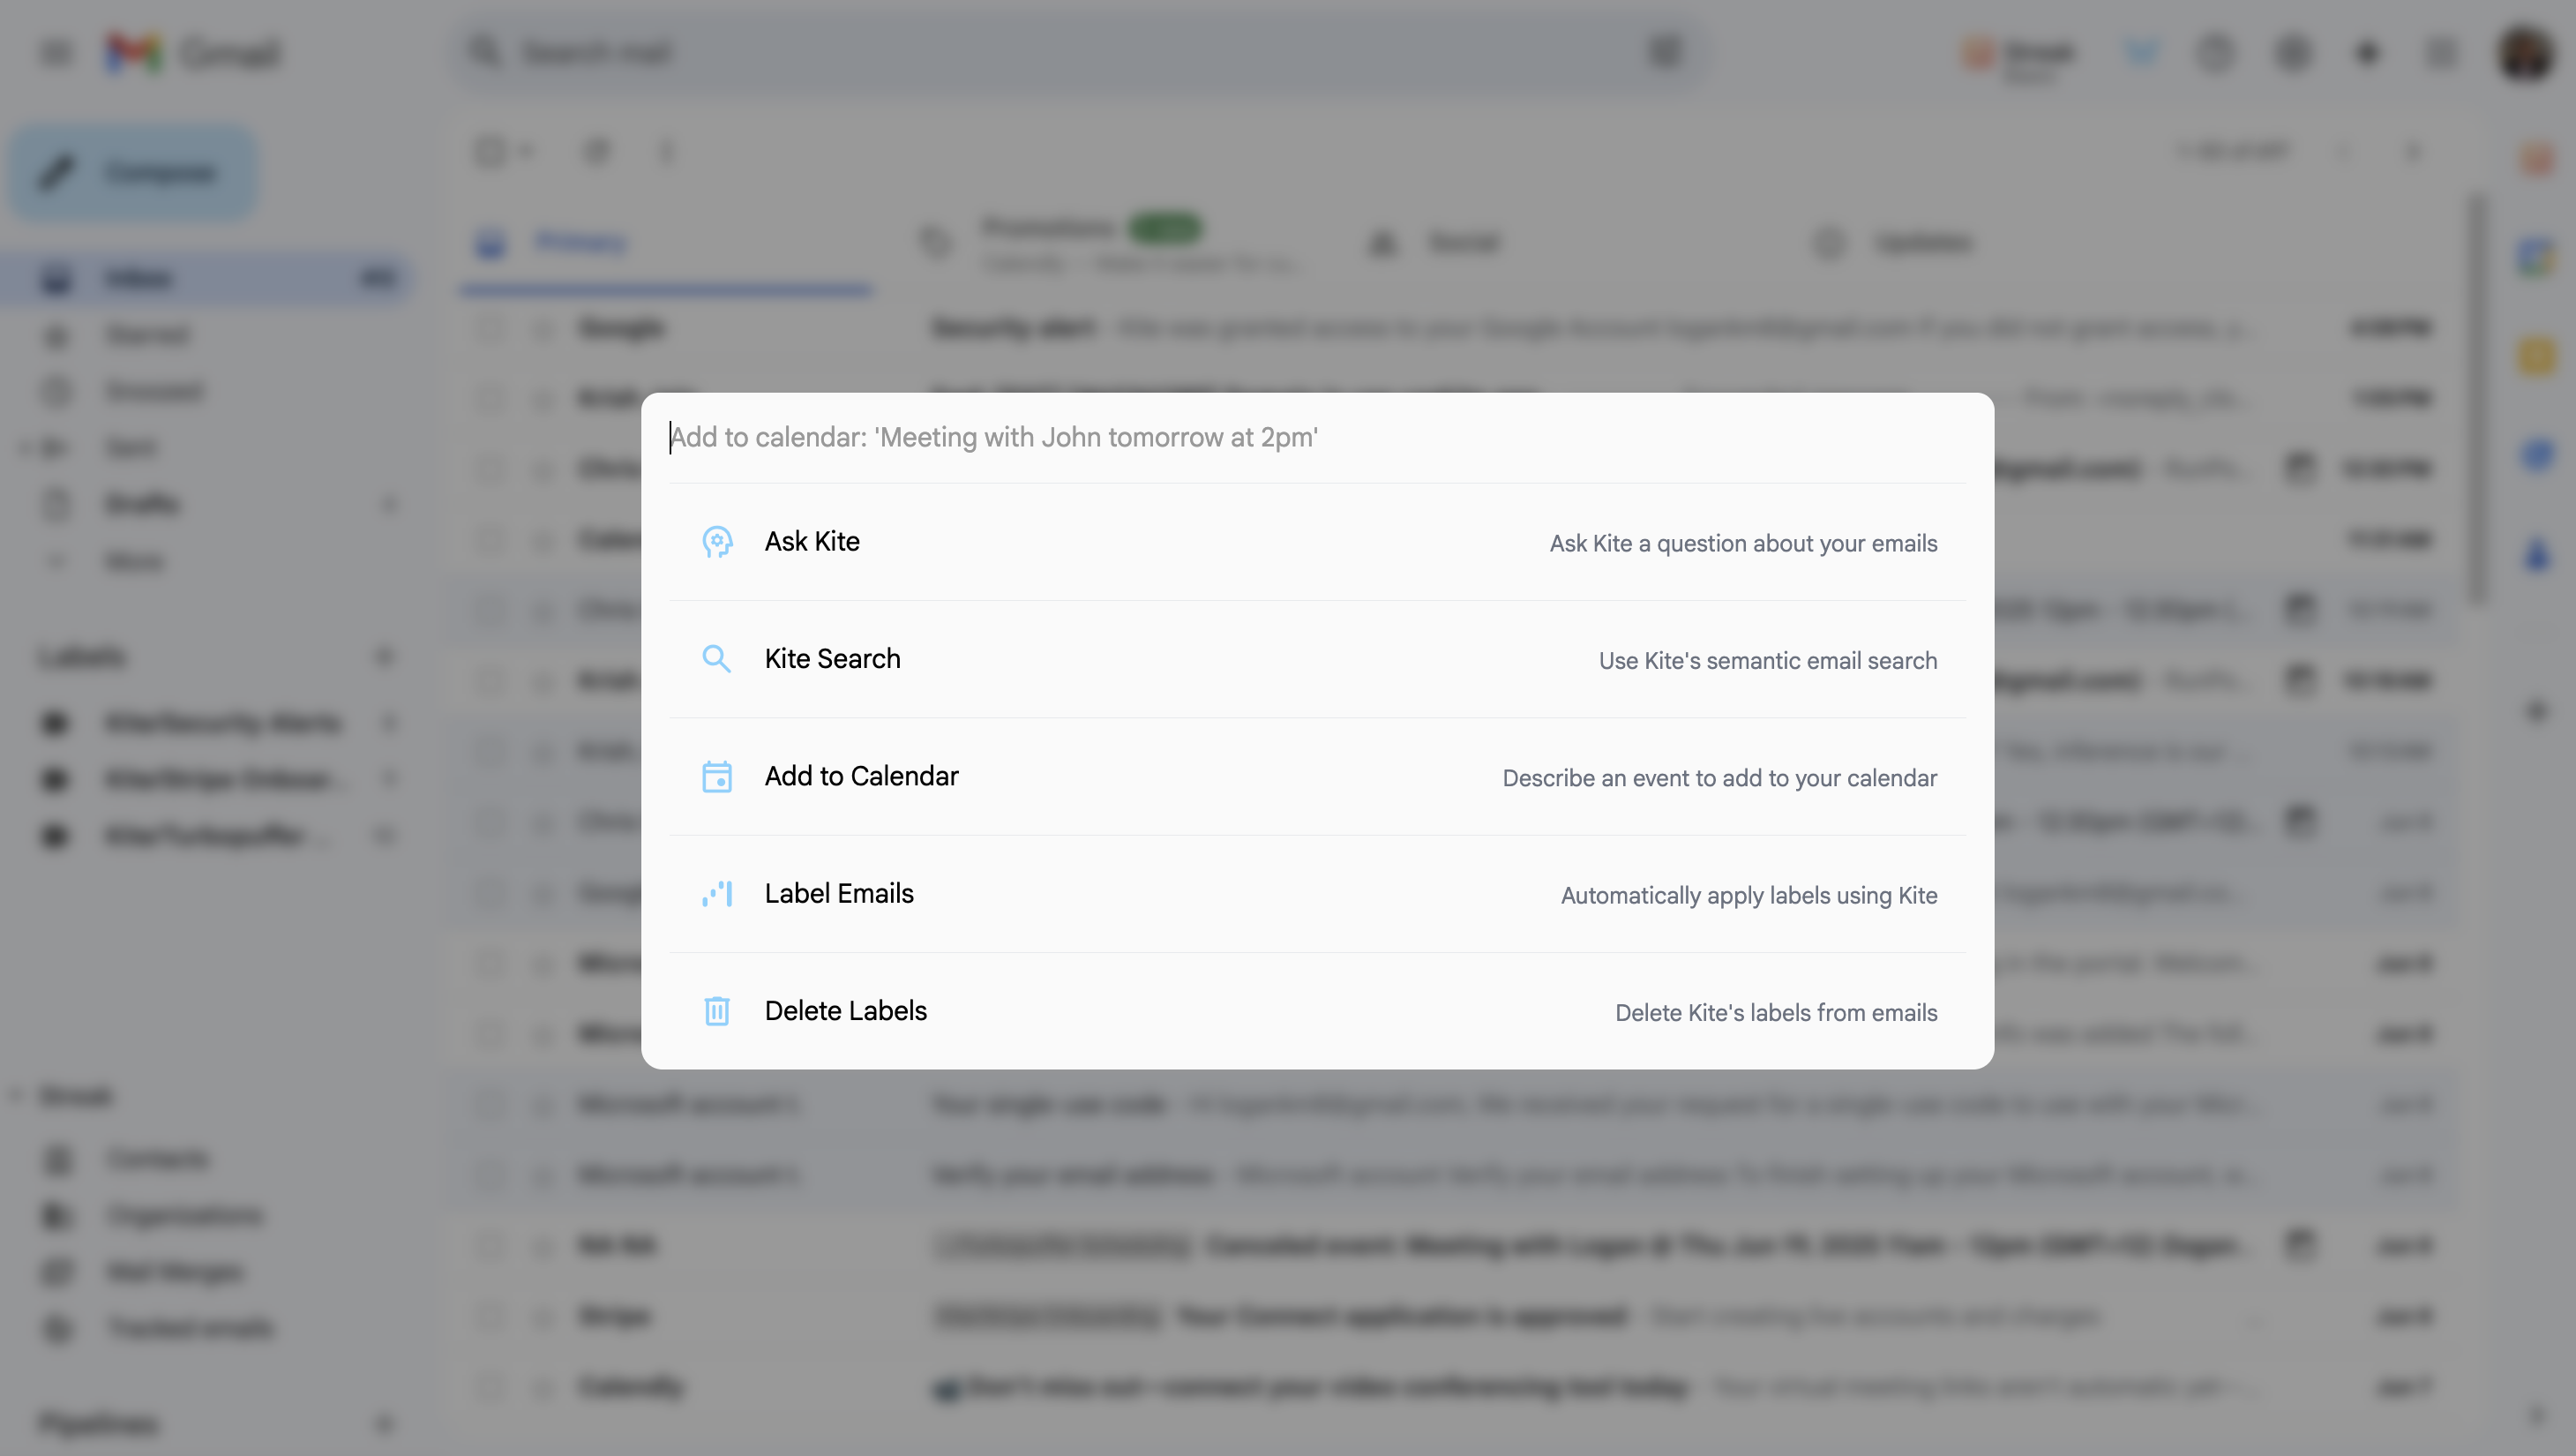The width and height of the screenshot is (2576, 1456).
Task: Open search options filter icon
Action: point(1665,52)
